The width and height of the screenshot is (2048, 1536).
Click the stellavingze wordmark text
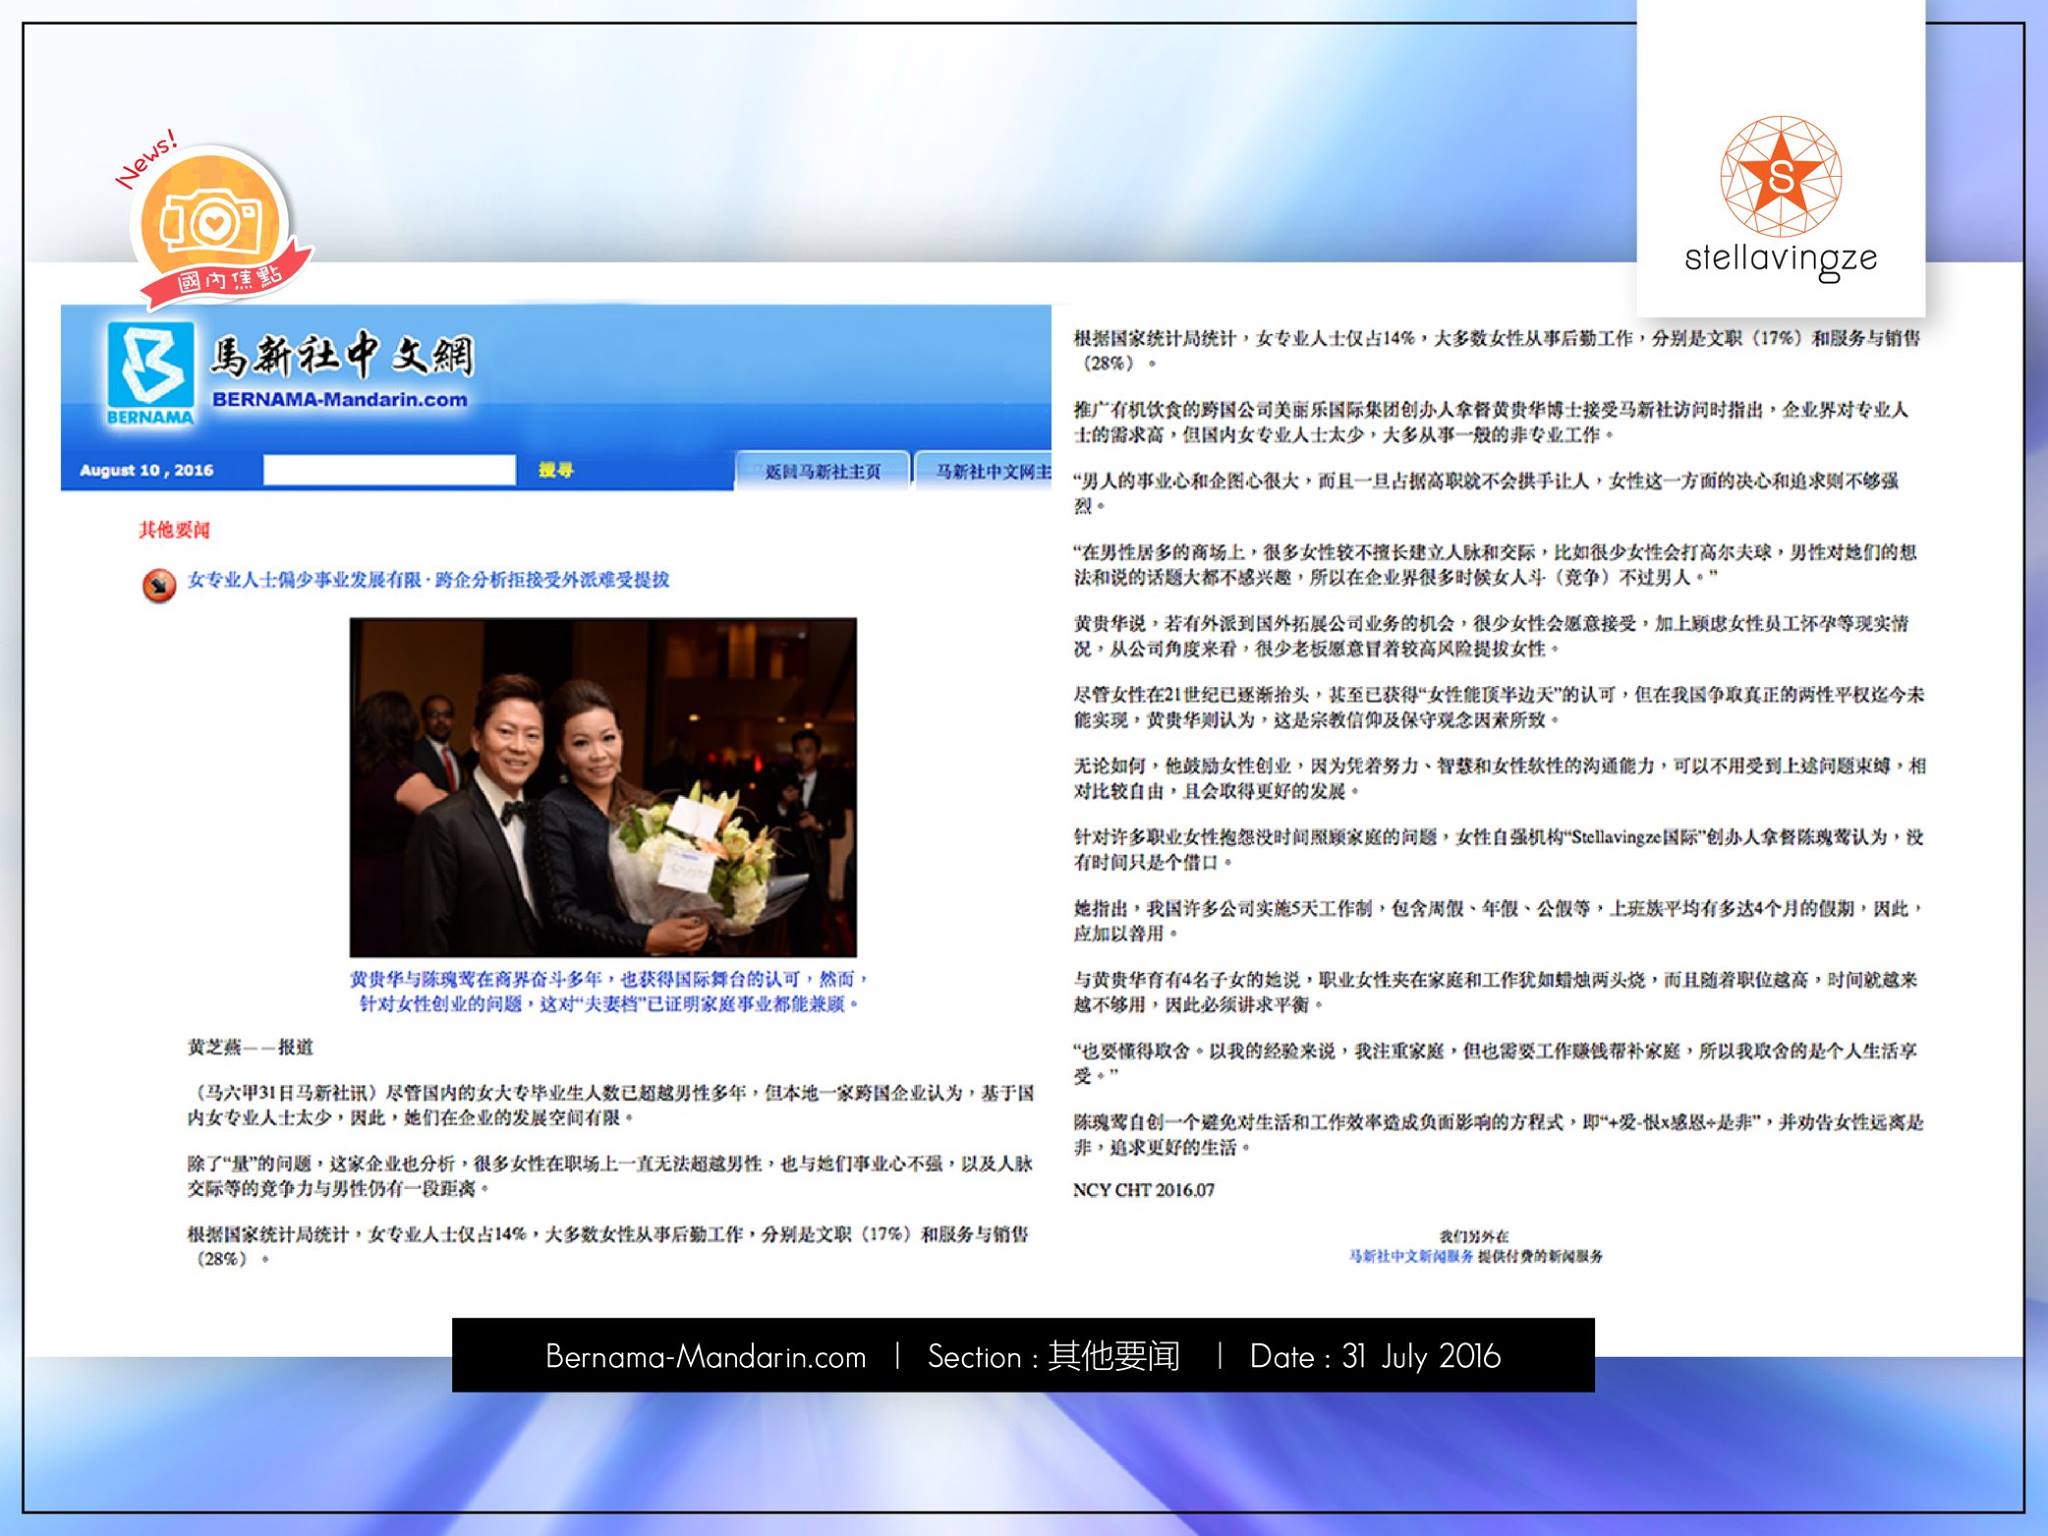point(1780,260)
